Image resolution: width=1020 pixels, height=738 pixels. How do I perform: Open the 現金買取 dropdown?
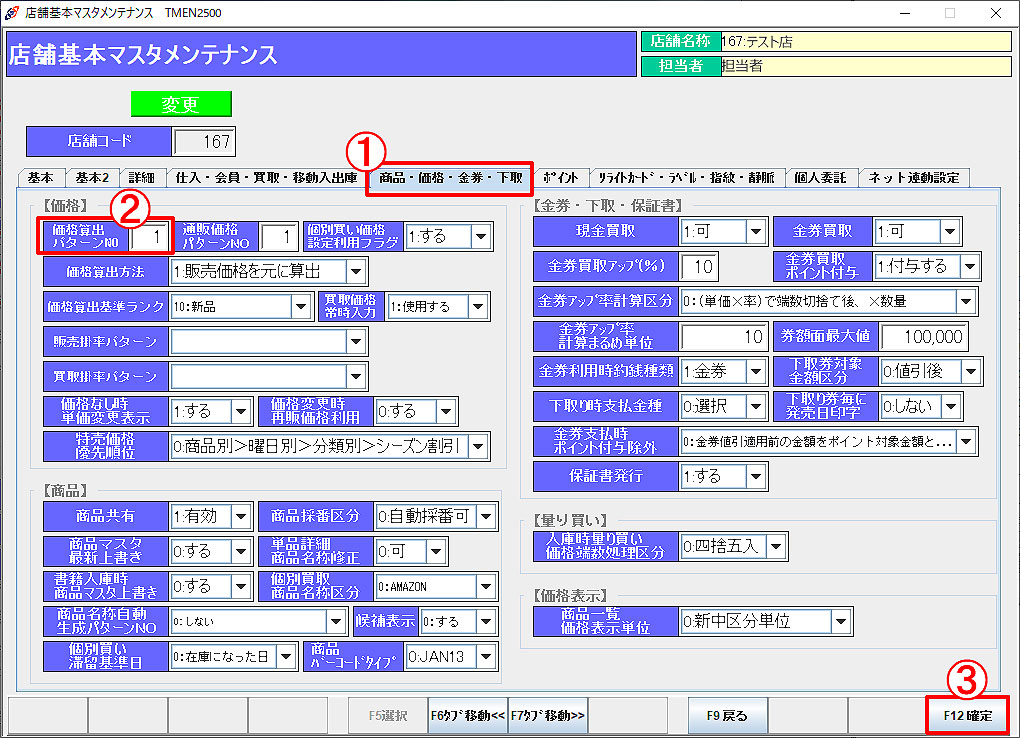click(756, 232)
